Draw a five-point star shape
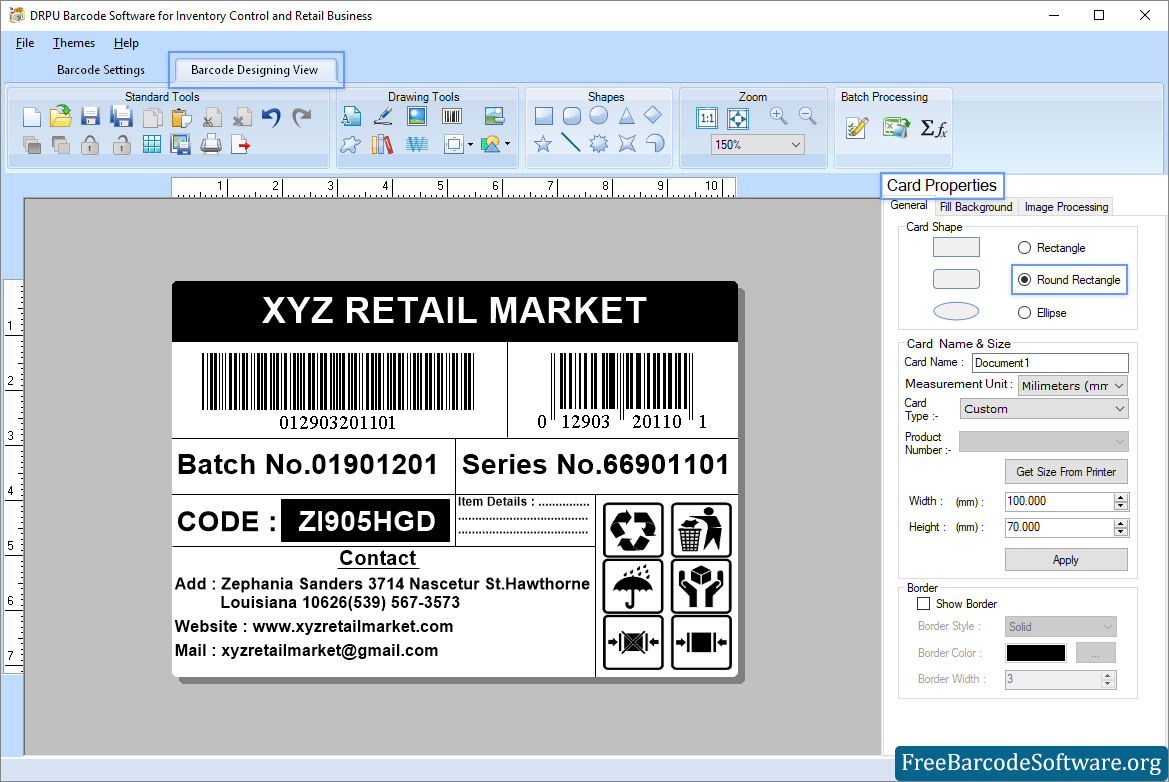The height and width of the screenshot is (782, 1169). click(543, 144)
